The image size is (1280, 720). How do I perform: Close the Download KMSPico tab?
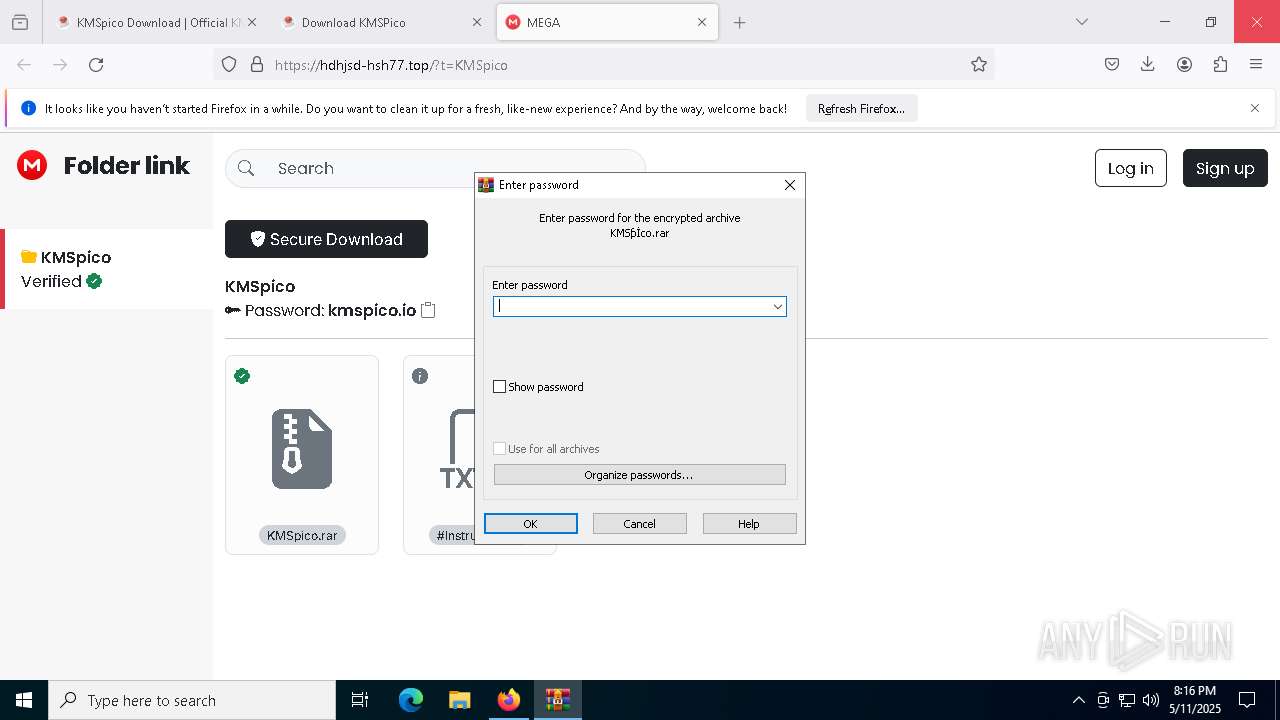click(x=477, y=22)
